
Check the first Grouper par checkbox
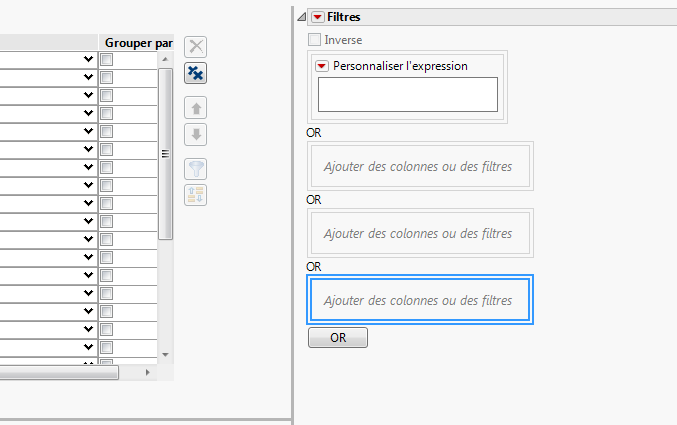107,60
